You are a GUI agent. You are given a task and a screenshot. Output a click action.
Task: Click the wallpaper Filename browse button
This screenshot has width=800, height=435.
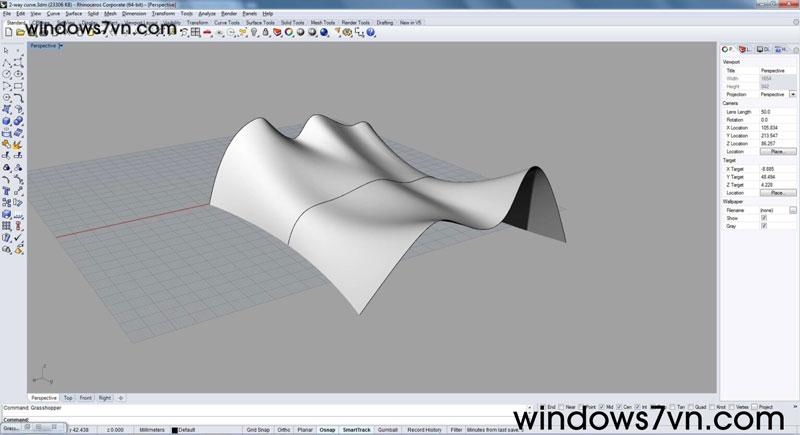click(793, 210)
